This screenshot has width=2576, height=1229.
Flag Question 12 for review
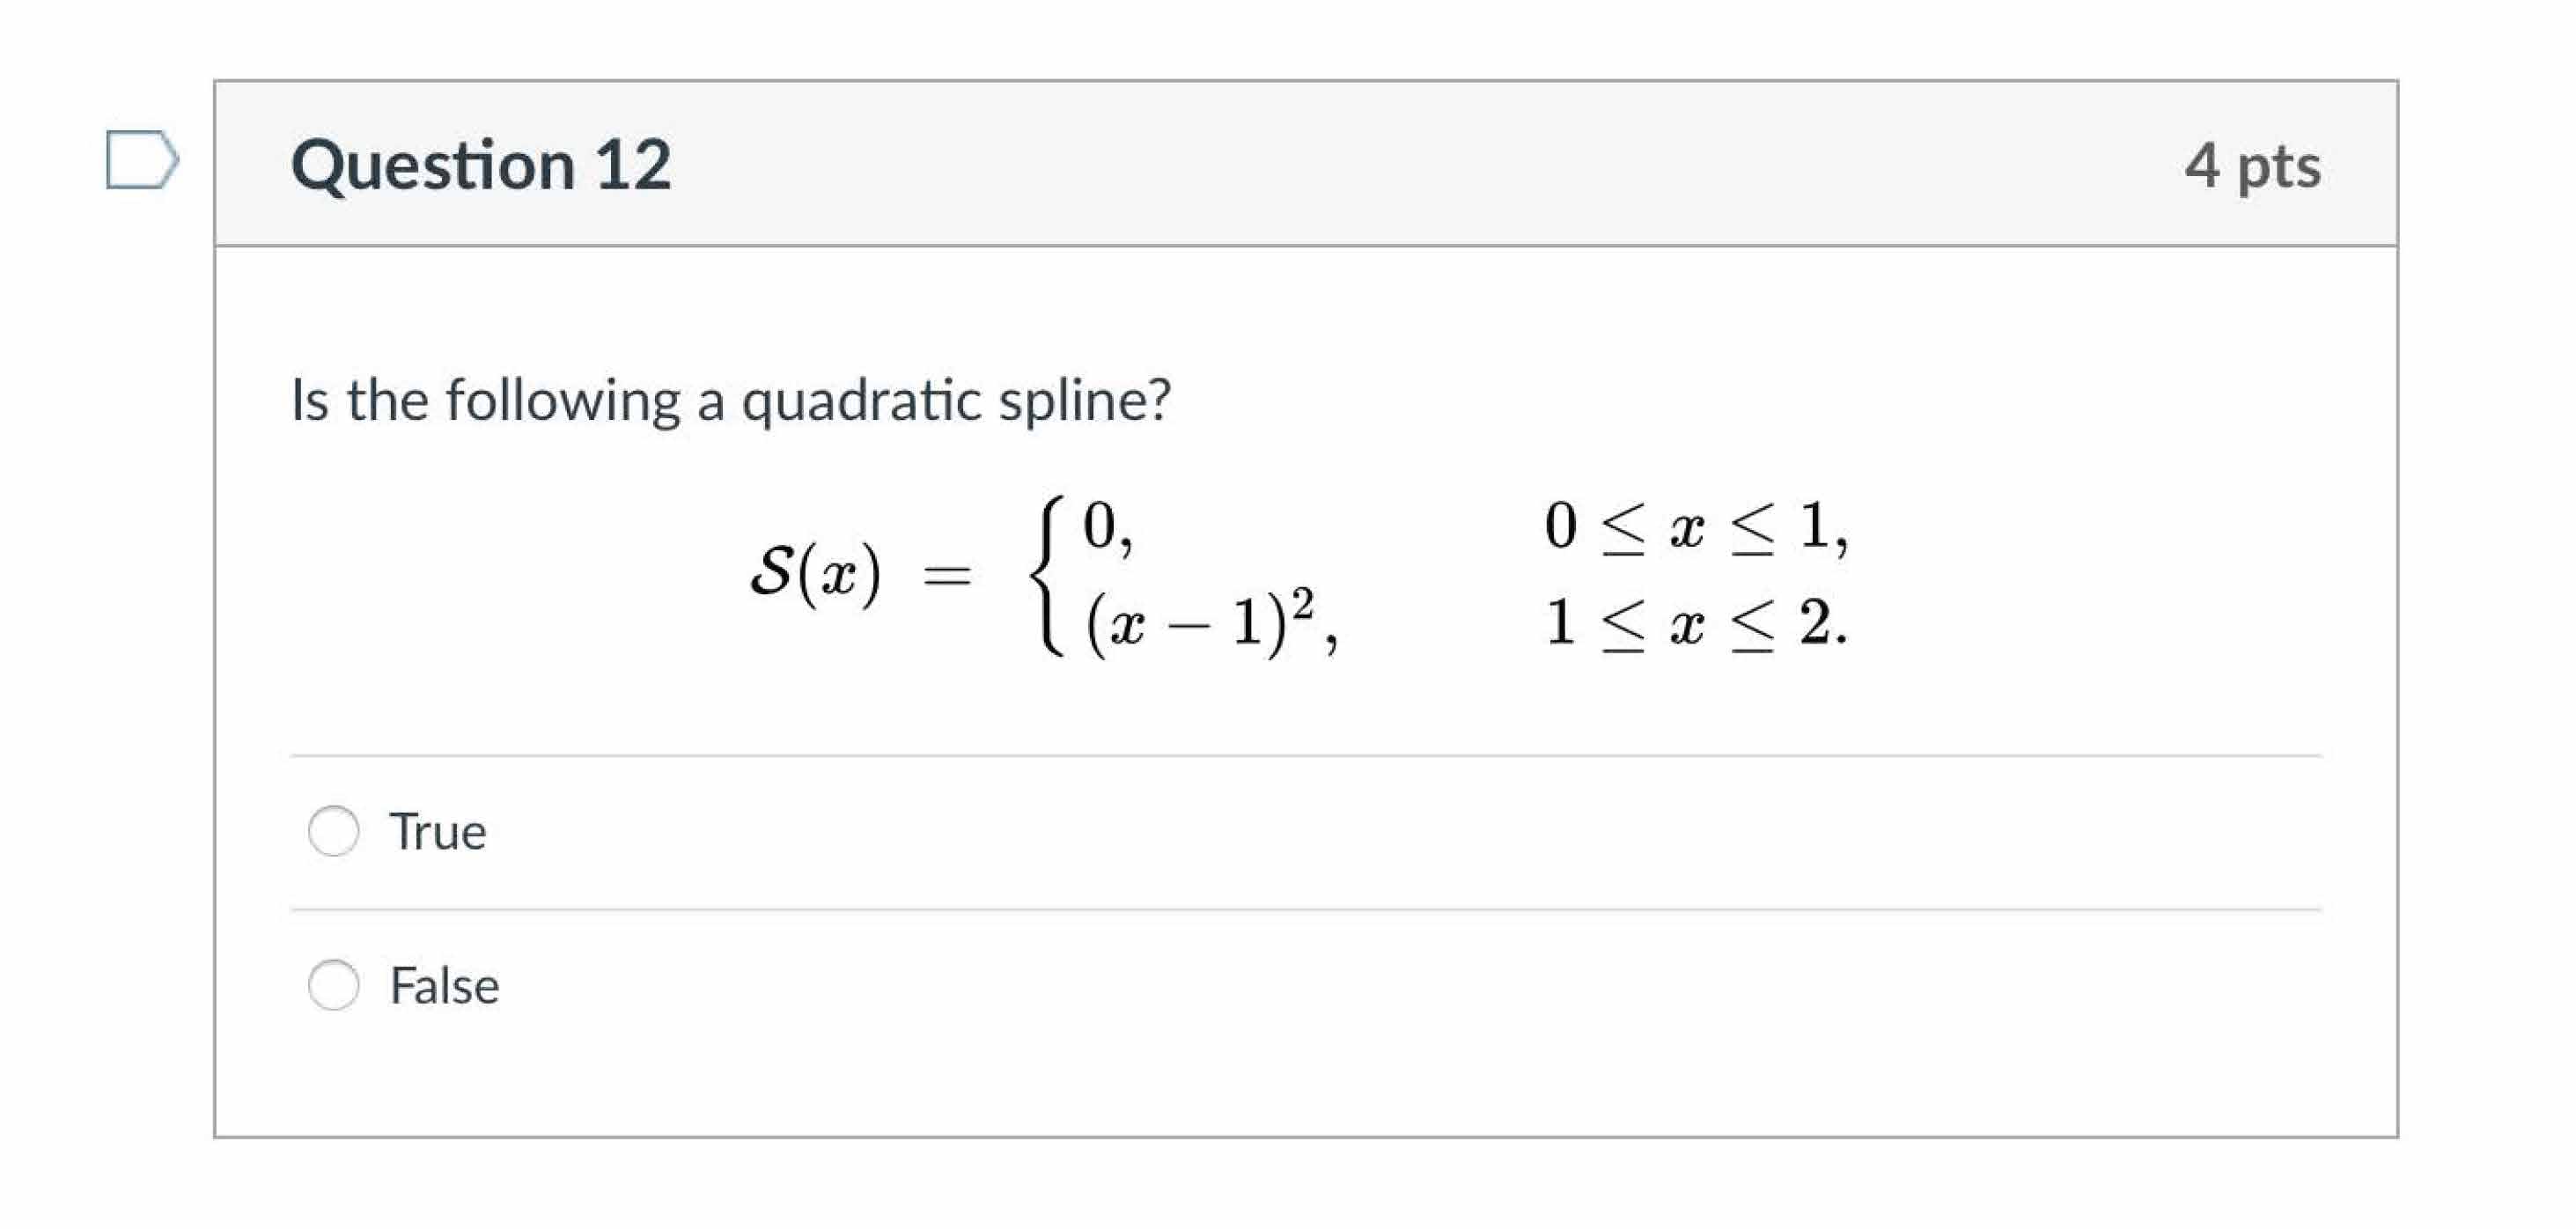pyautogui.click(x=141, y=160)
